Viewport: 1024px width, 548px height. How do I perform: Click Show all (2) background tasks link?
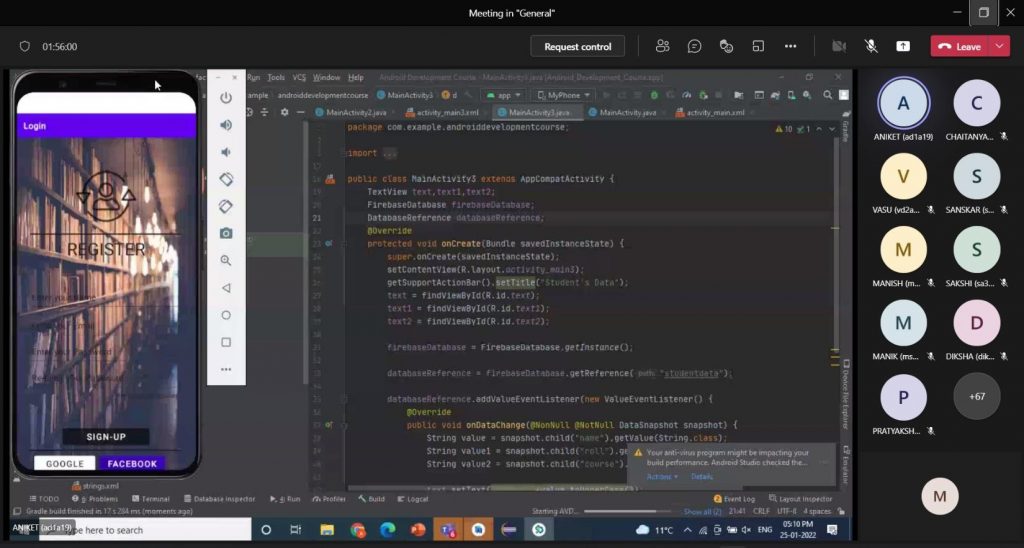click(703, 511)
